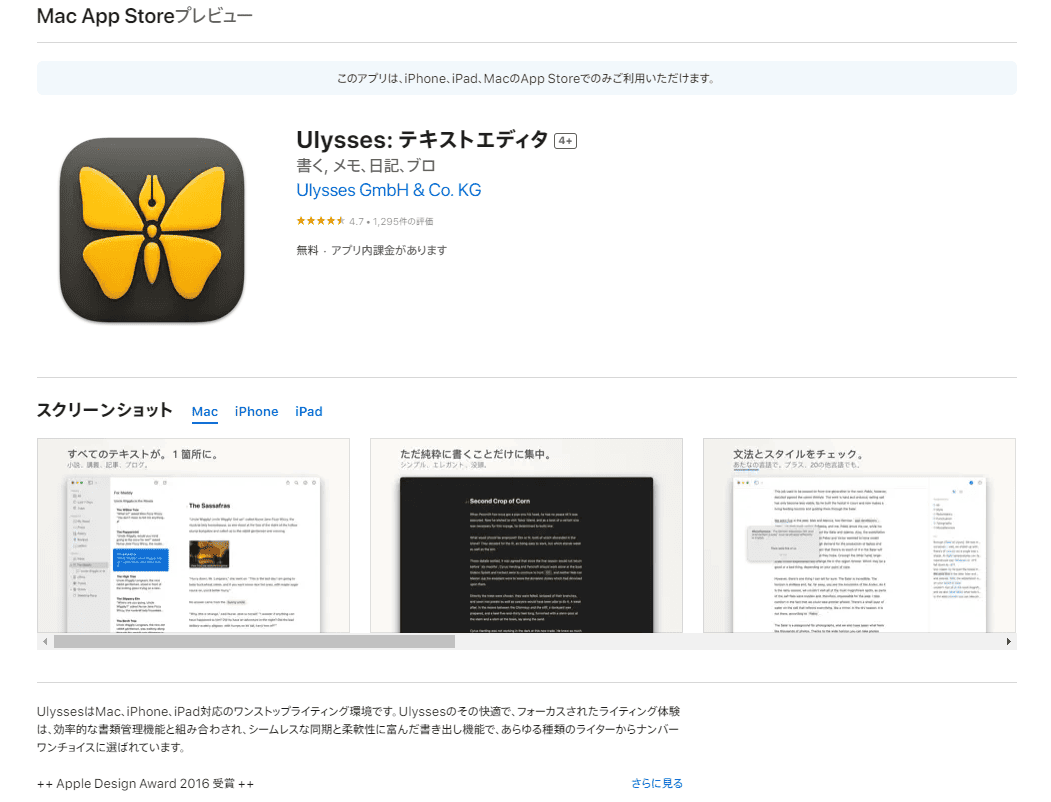This screenshot has width=1051, height=802.
Task: Click the Apple Design Award 2016 受賞 line
Action: [x=145, y=784]
